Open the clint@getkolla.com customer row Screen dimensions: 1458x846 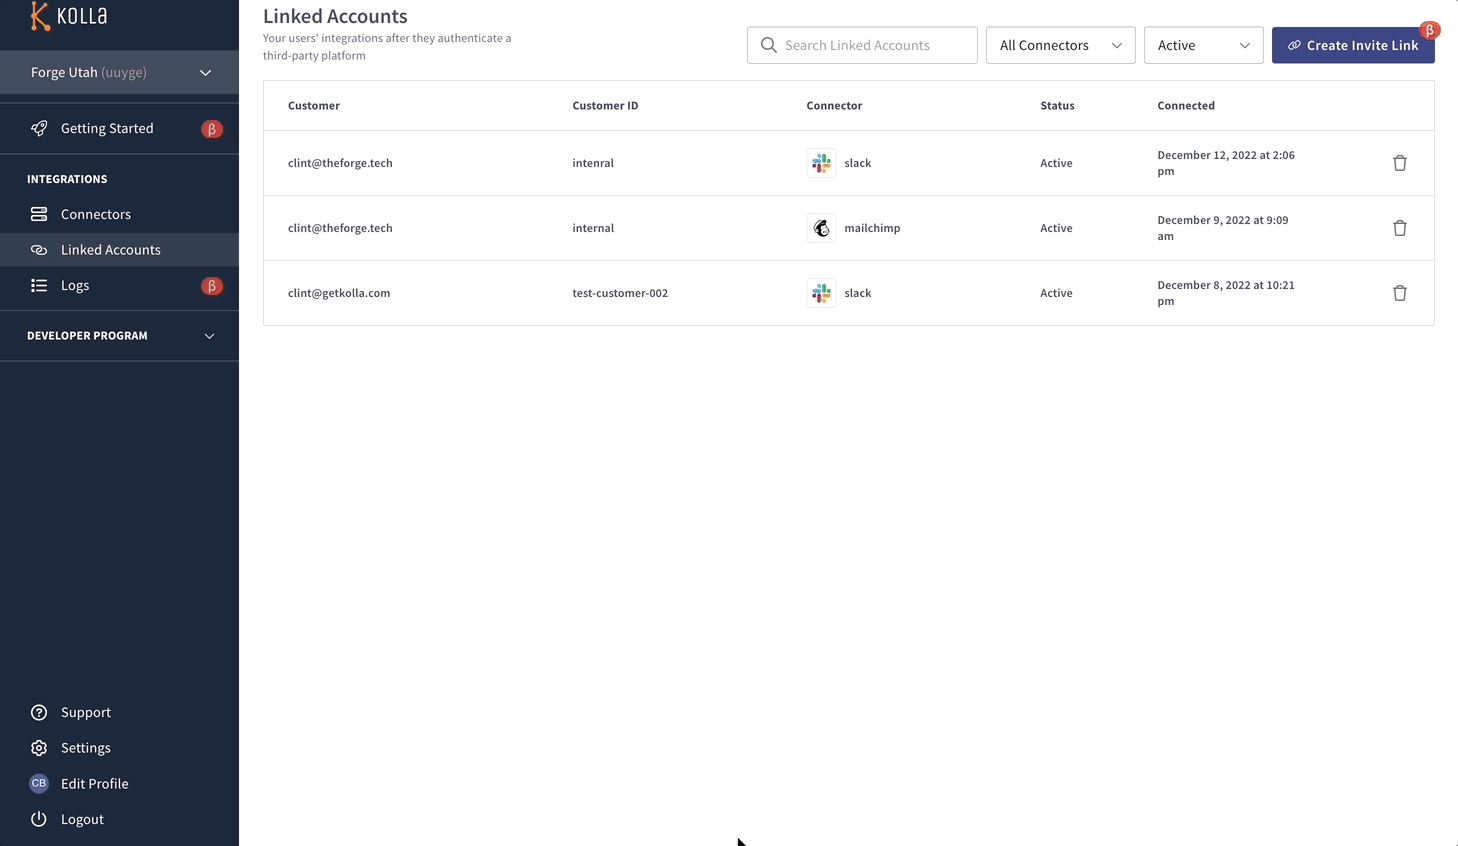pyautogui.click(x=339, y=293)
